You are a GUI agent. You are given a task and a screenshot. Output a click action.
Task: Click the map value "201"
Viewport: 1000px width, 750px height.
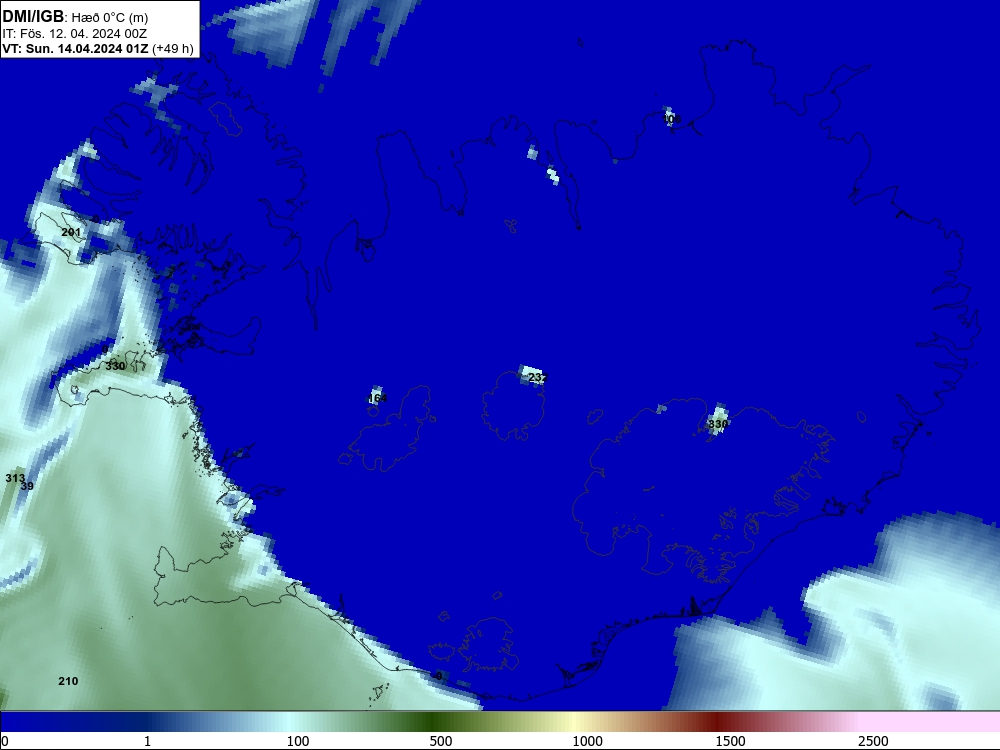pyautogui.click(x=71, y=232)
